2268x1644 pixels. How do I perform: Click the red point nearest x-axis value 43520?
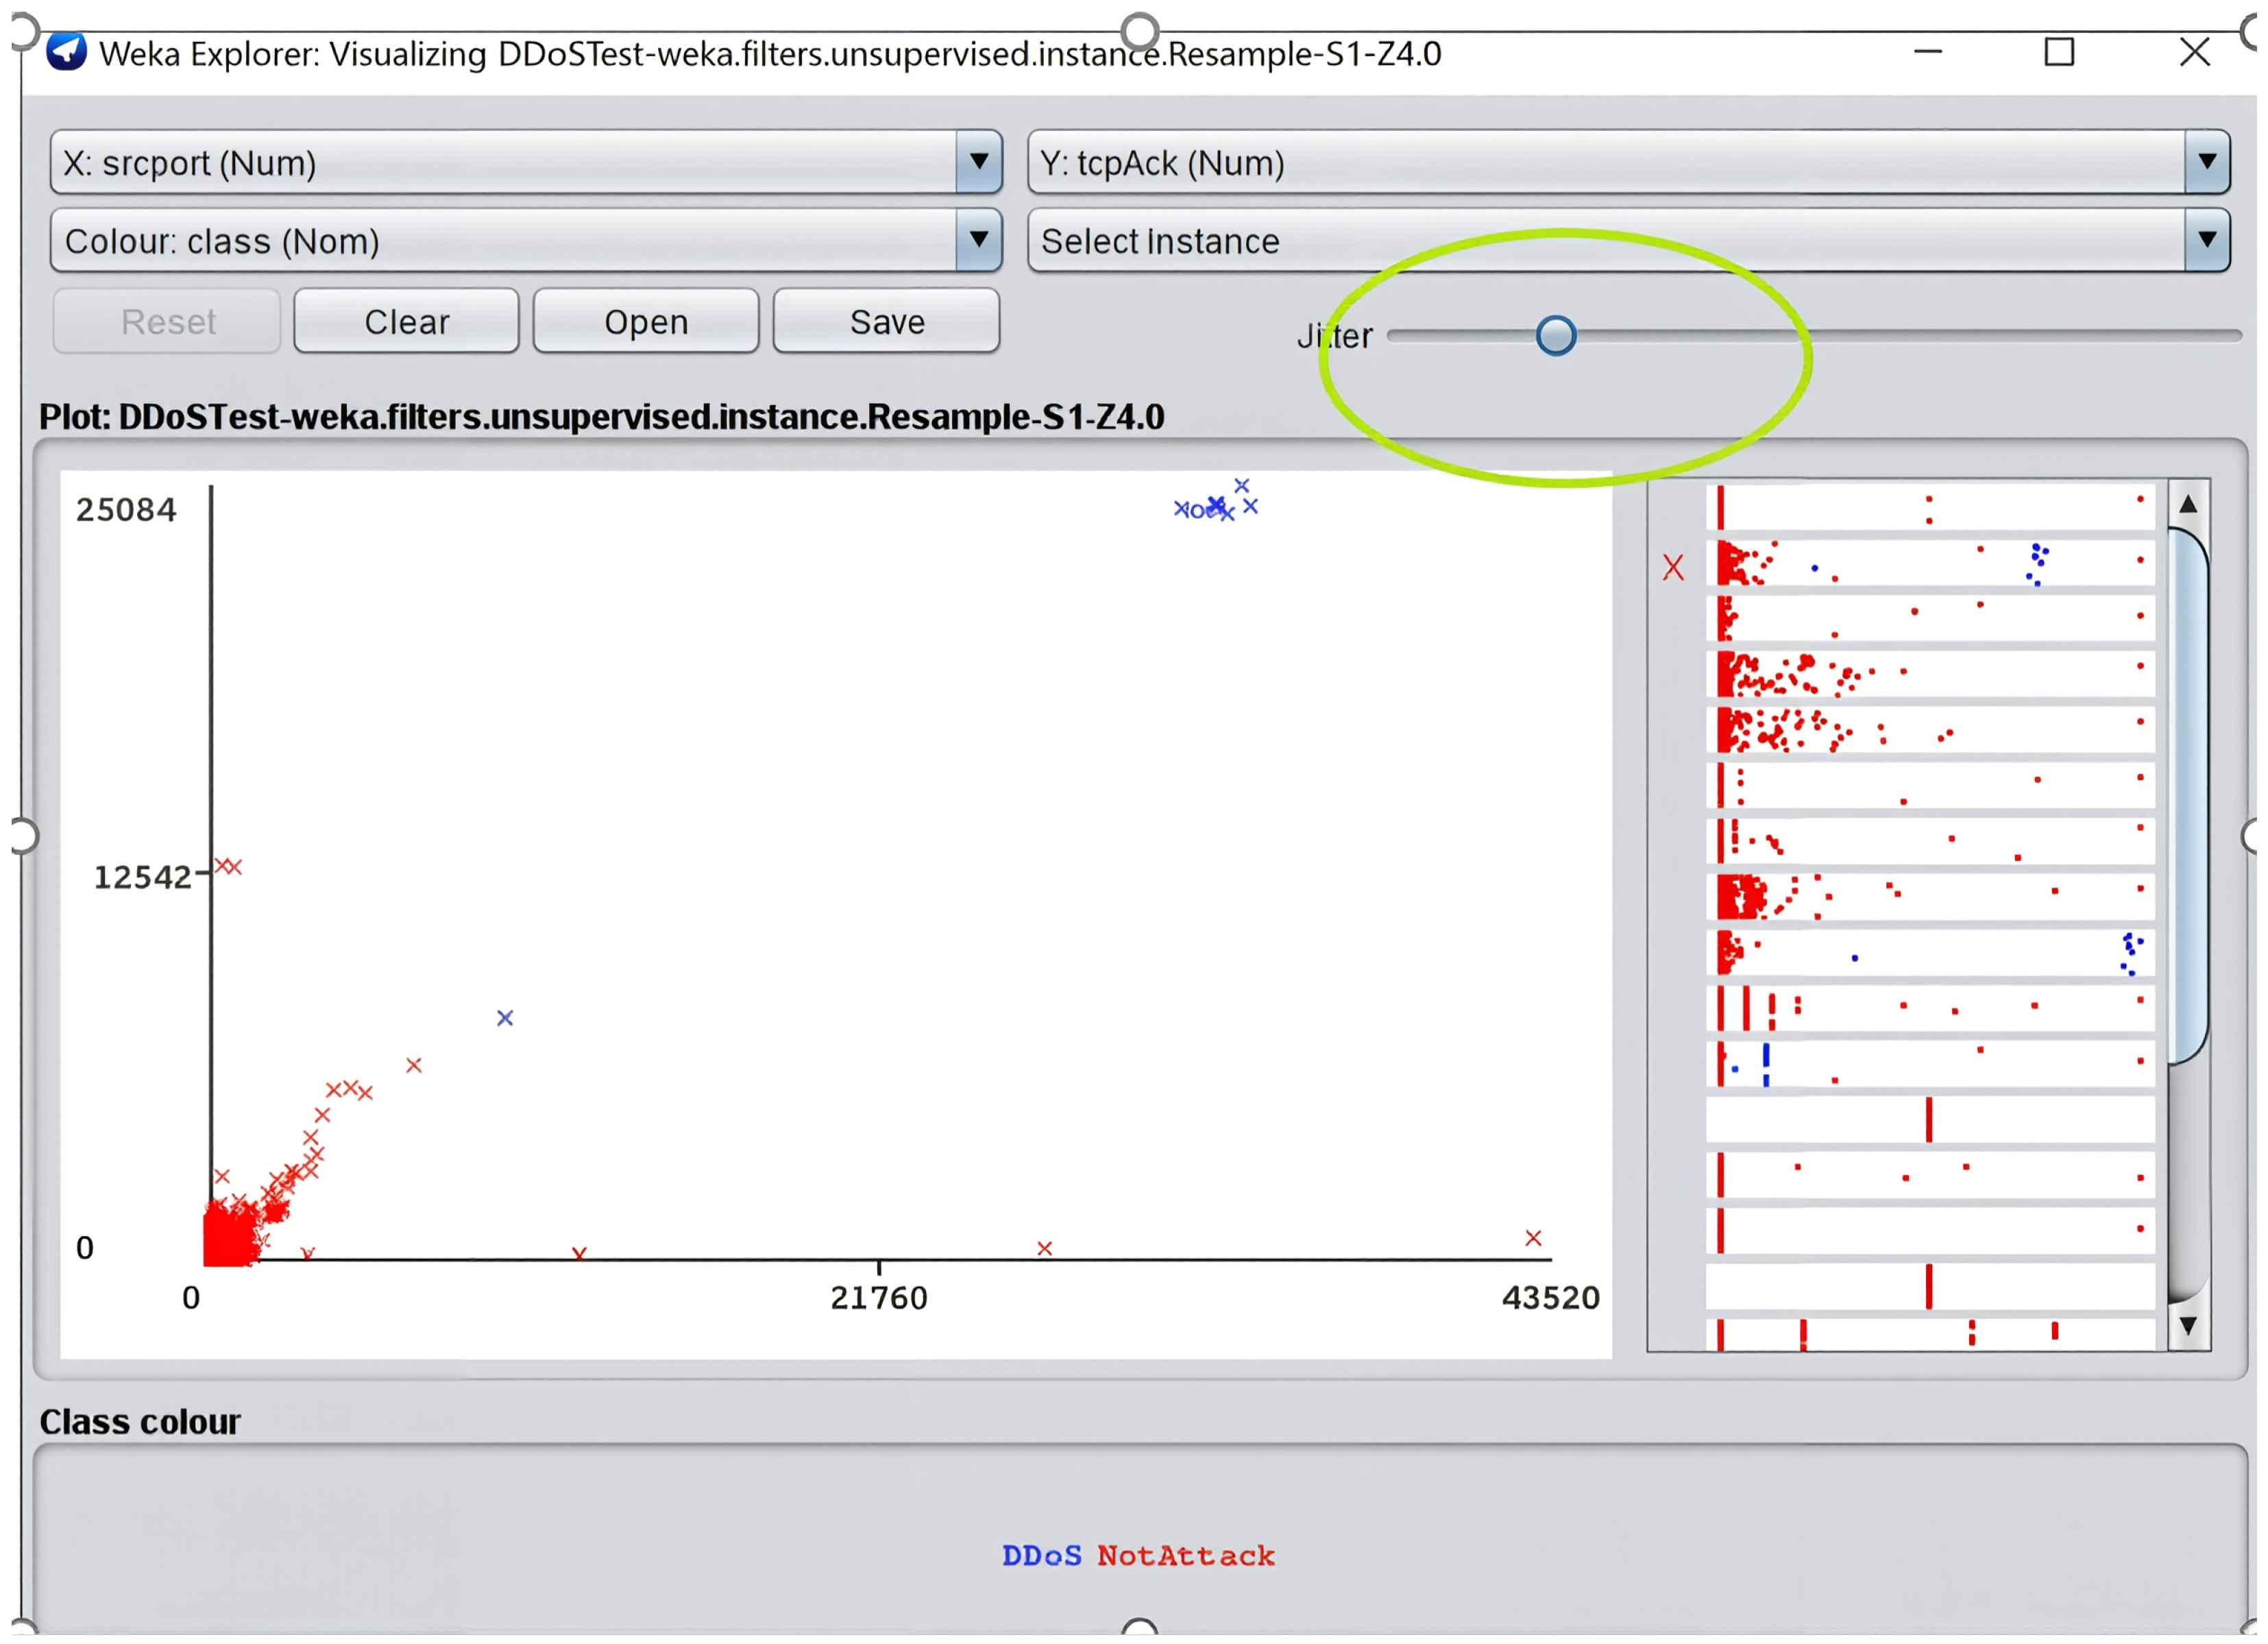coord(1534,1239)
